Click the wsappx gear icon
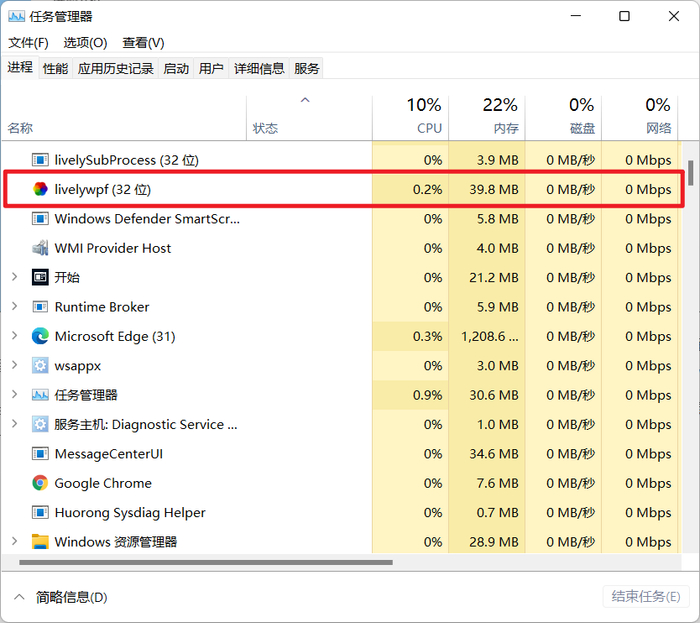 point(40,365)
